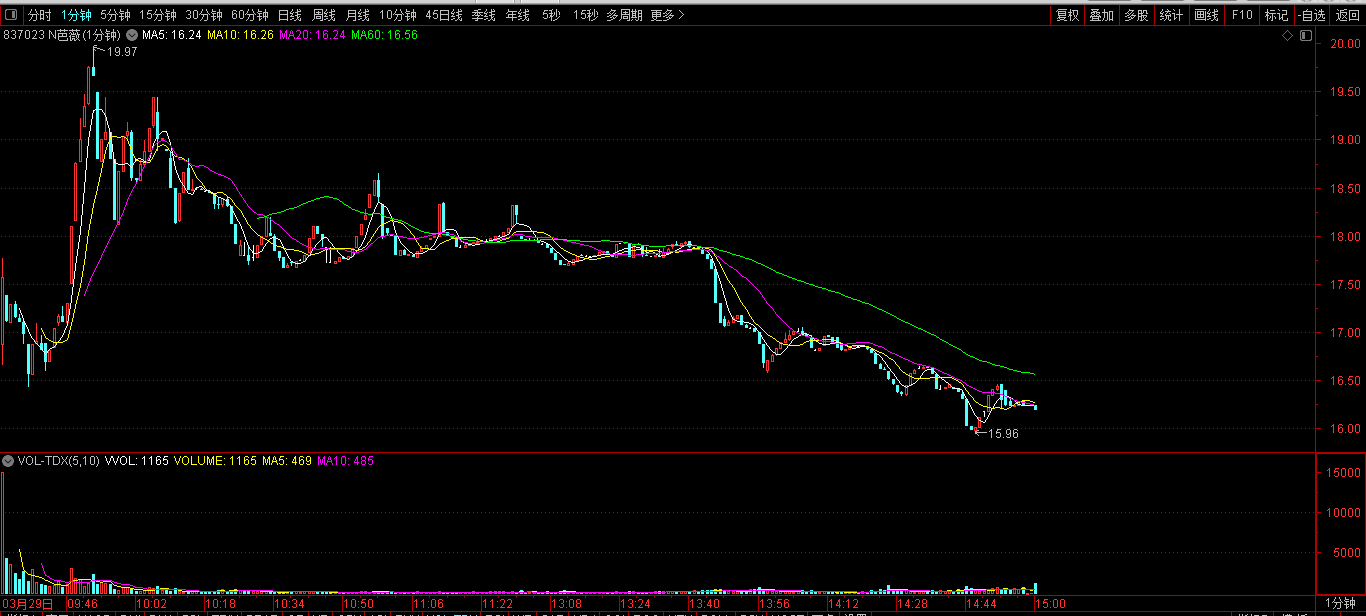
Task: Open the 标记 marking tool
Action: point(1276,15)
